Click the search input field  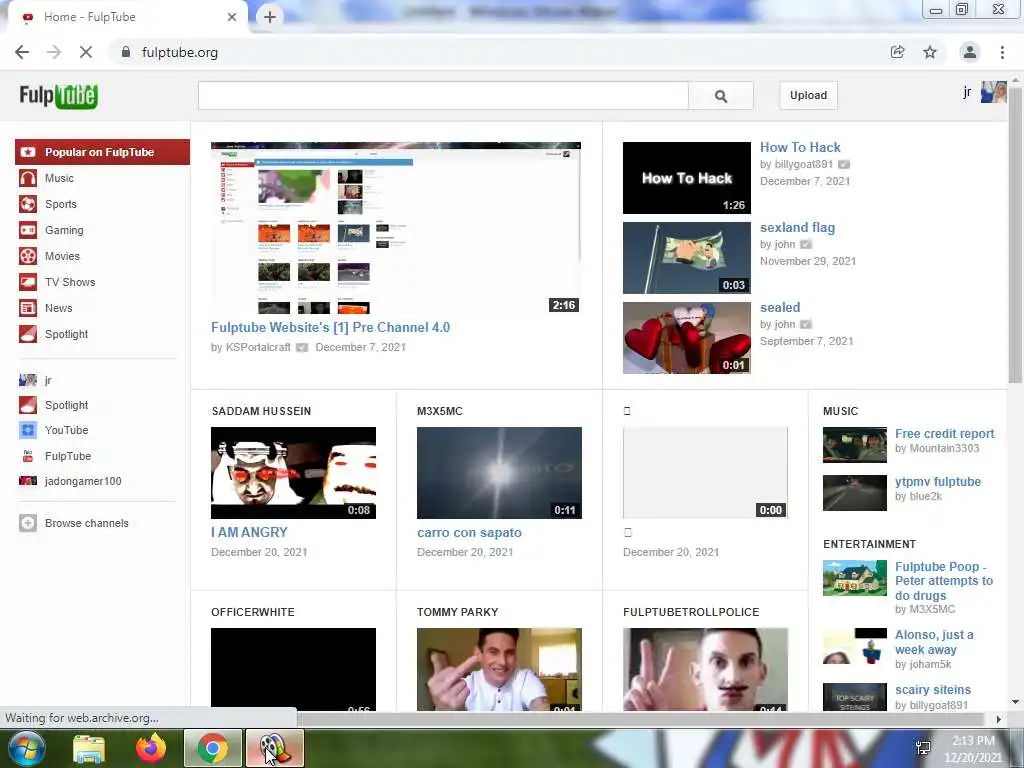click(443, 96)
